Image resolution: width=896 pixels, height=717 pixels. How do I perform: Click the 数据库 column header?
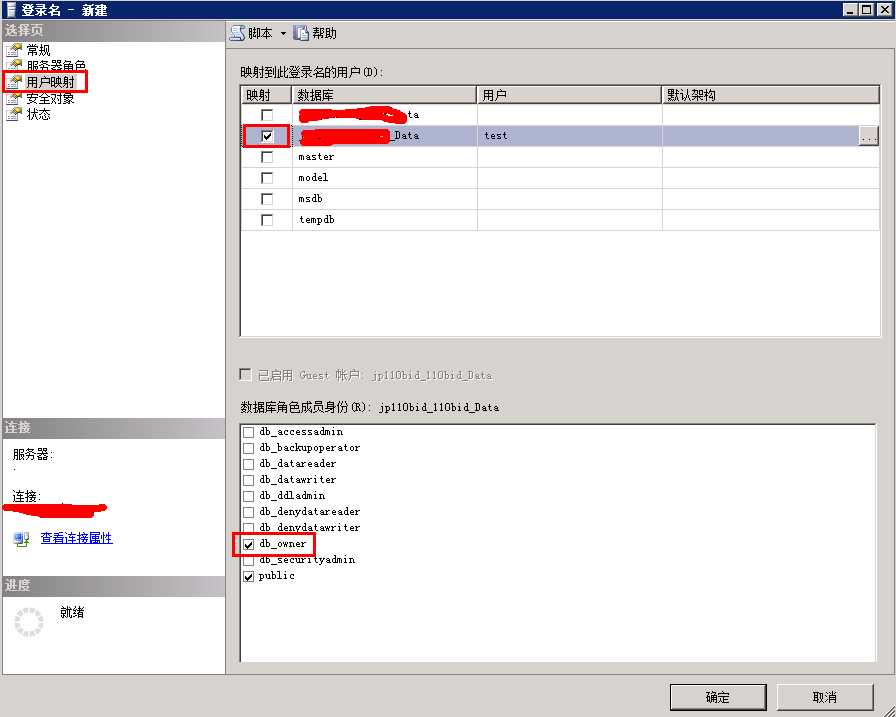coord(384,95)
